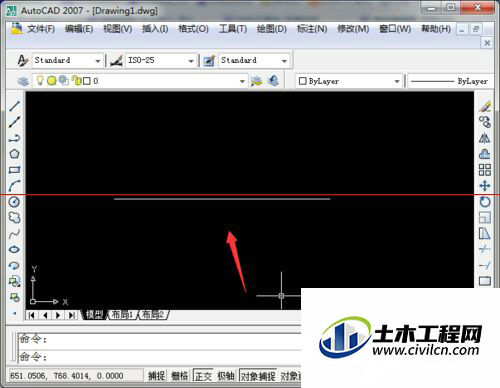The image size is (500, 388).
Task: Select the Trim tool
Action: [x=485, y=249]
